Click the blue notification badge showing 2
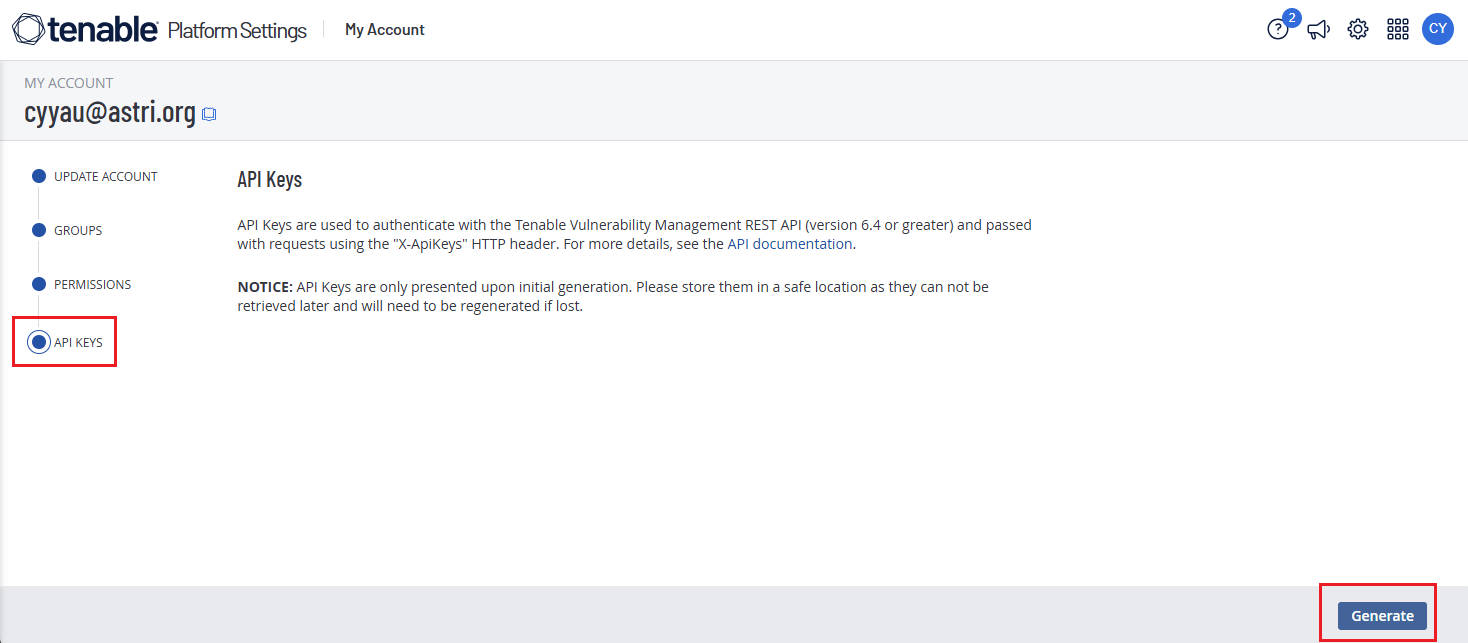 pos(1291,18)
